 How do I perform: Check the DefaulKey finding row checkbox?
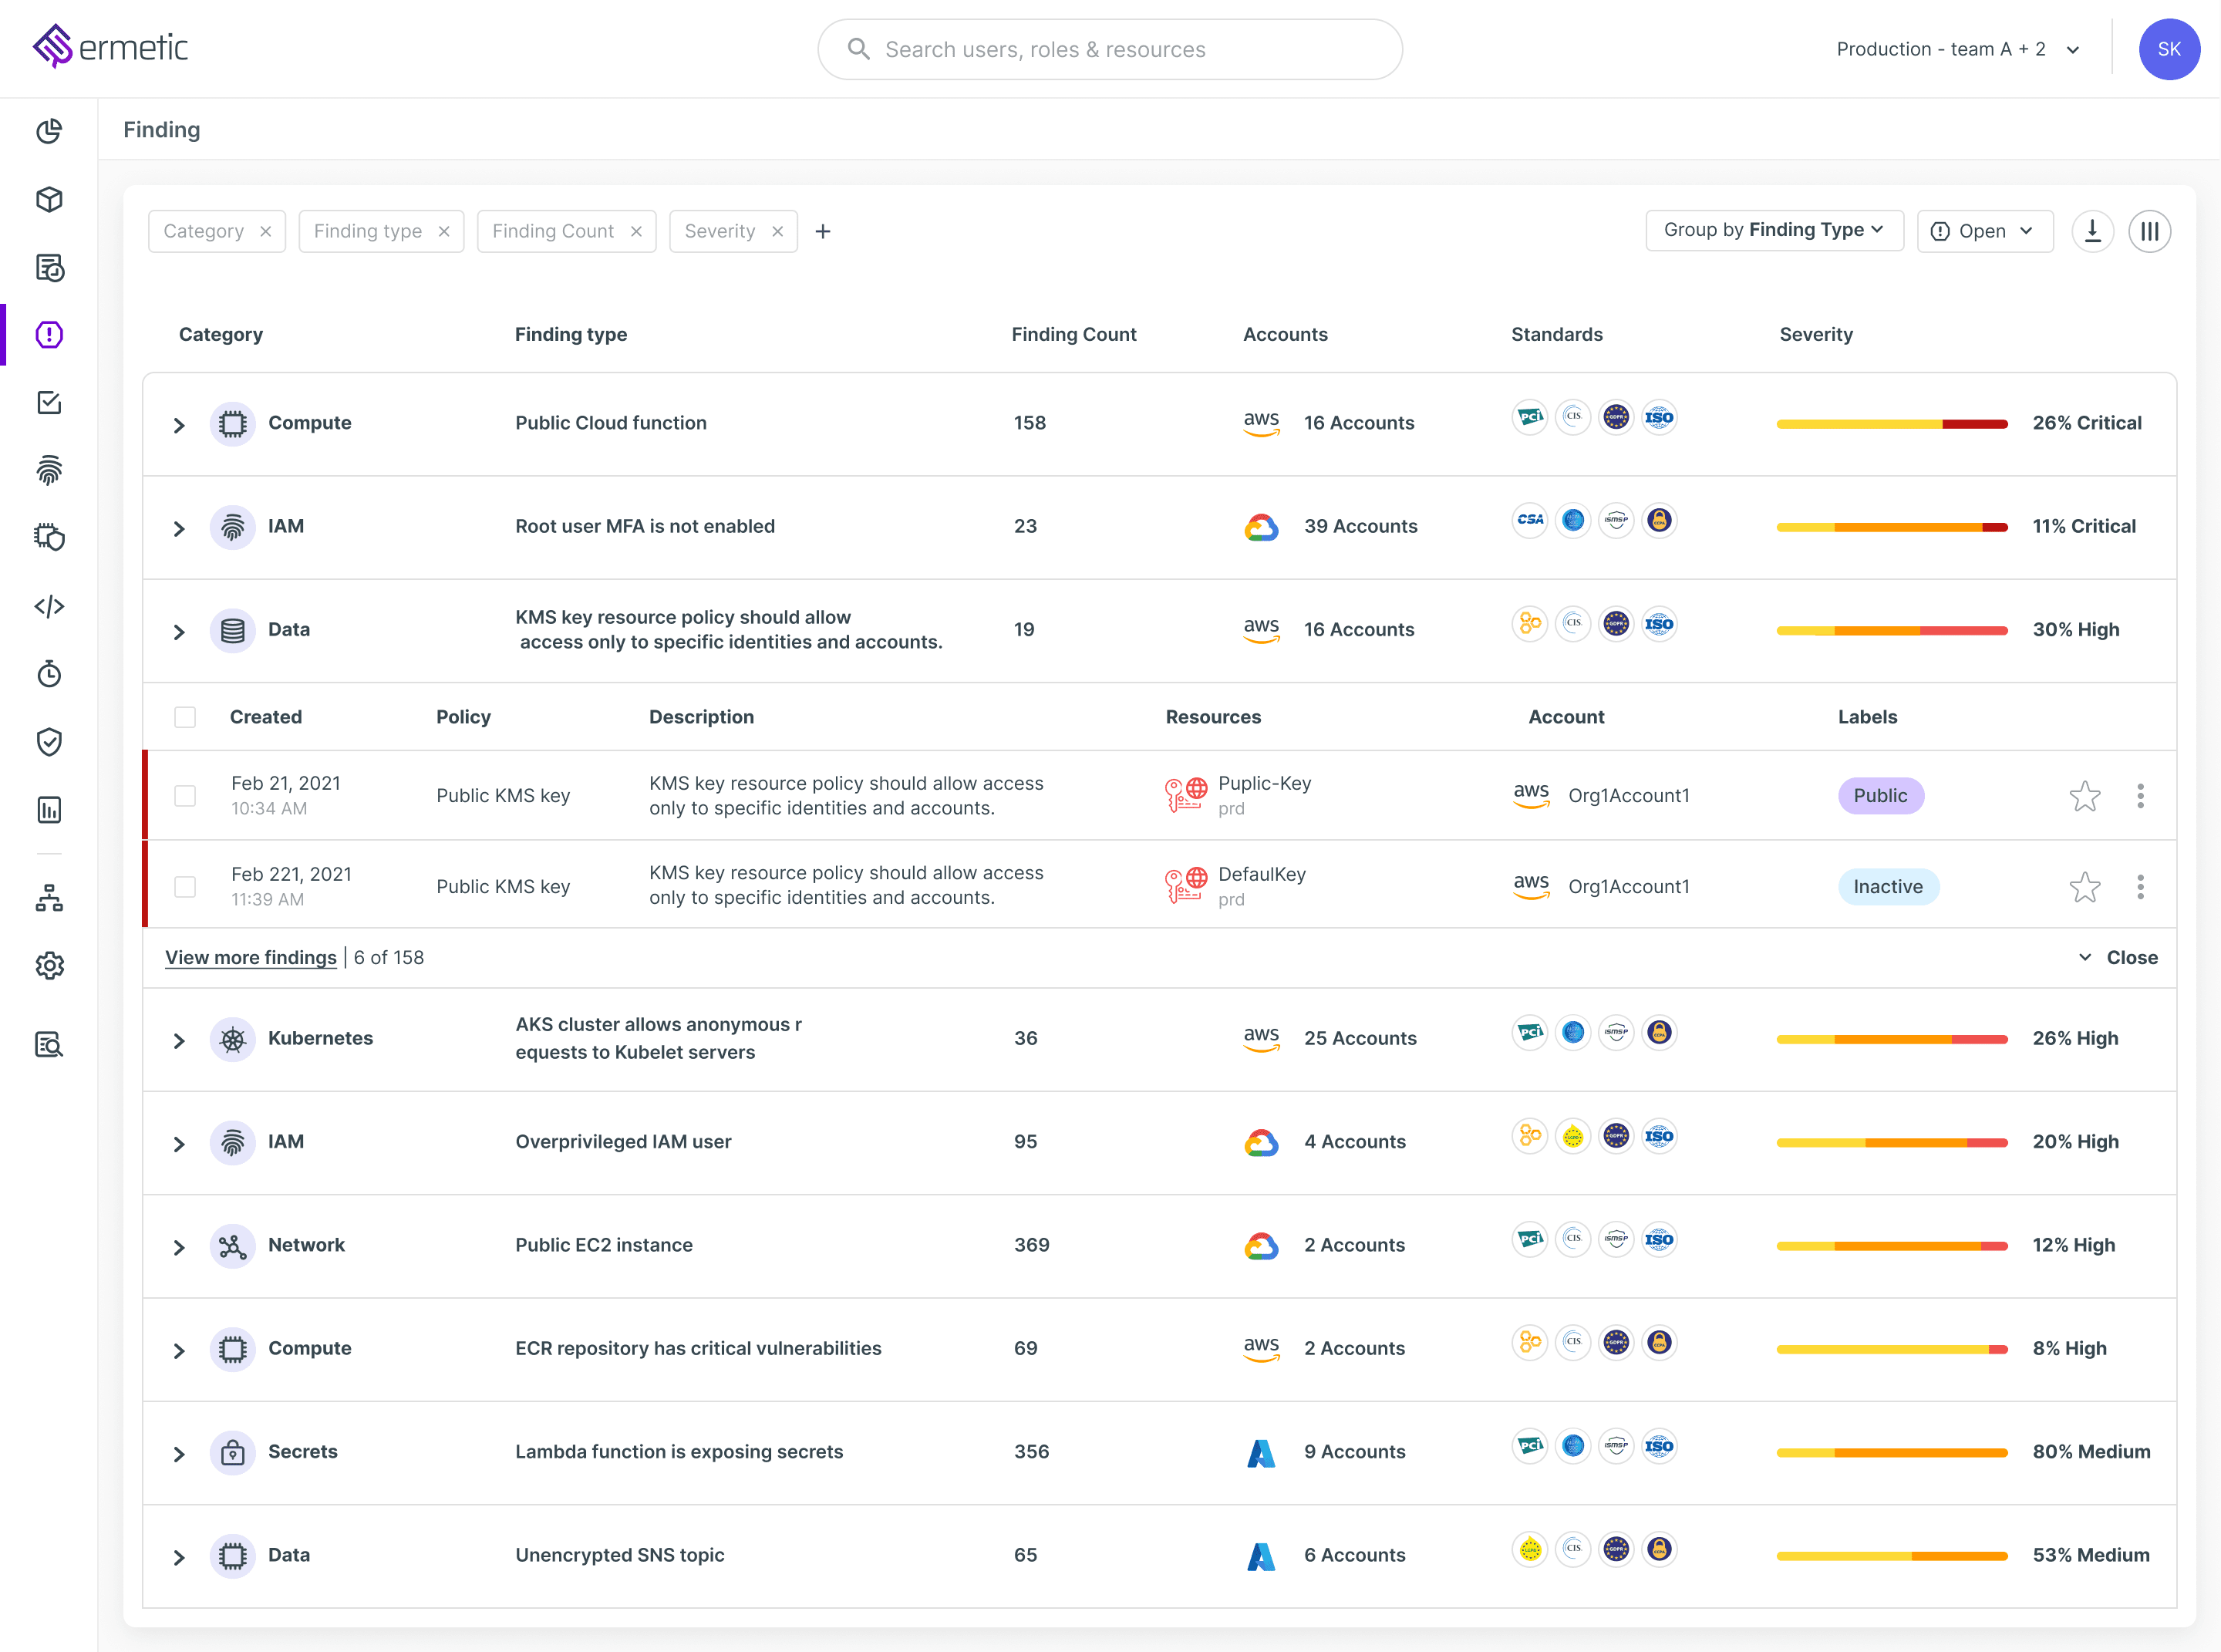point(185,887)
